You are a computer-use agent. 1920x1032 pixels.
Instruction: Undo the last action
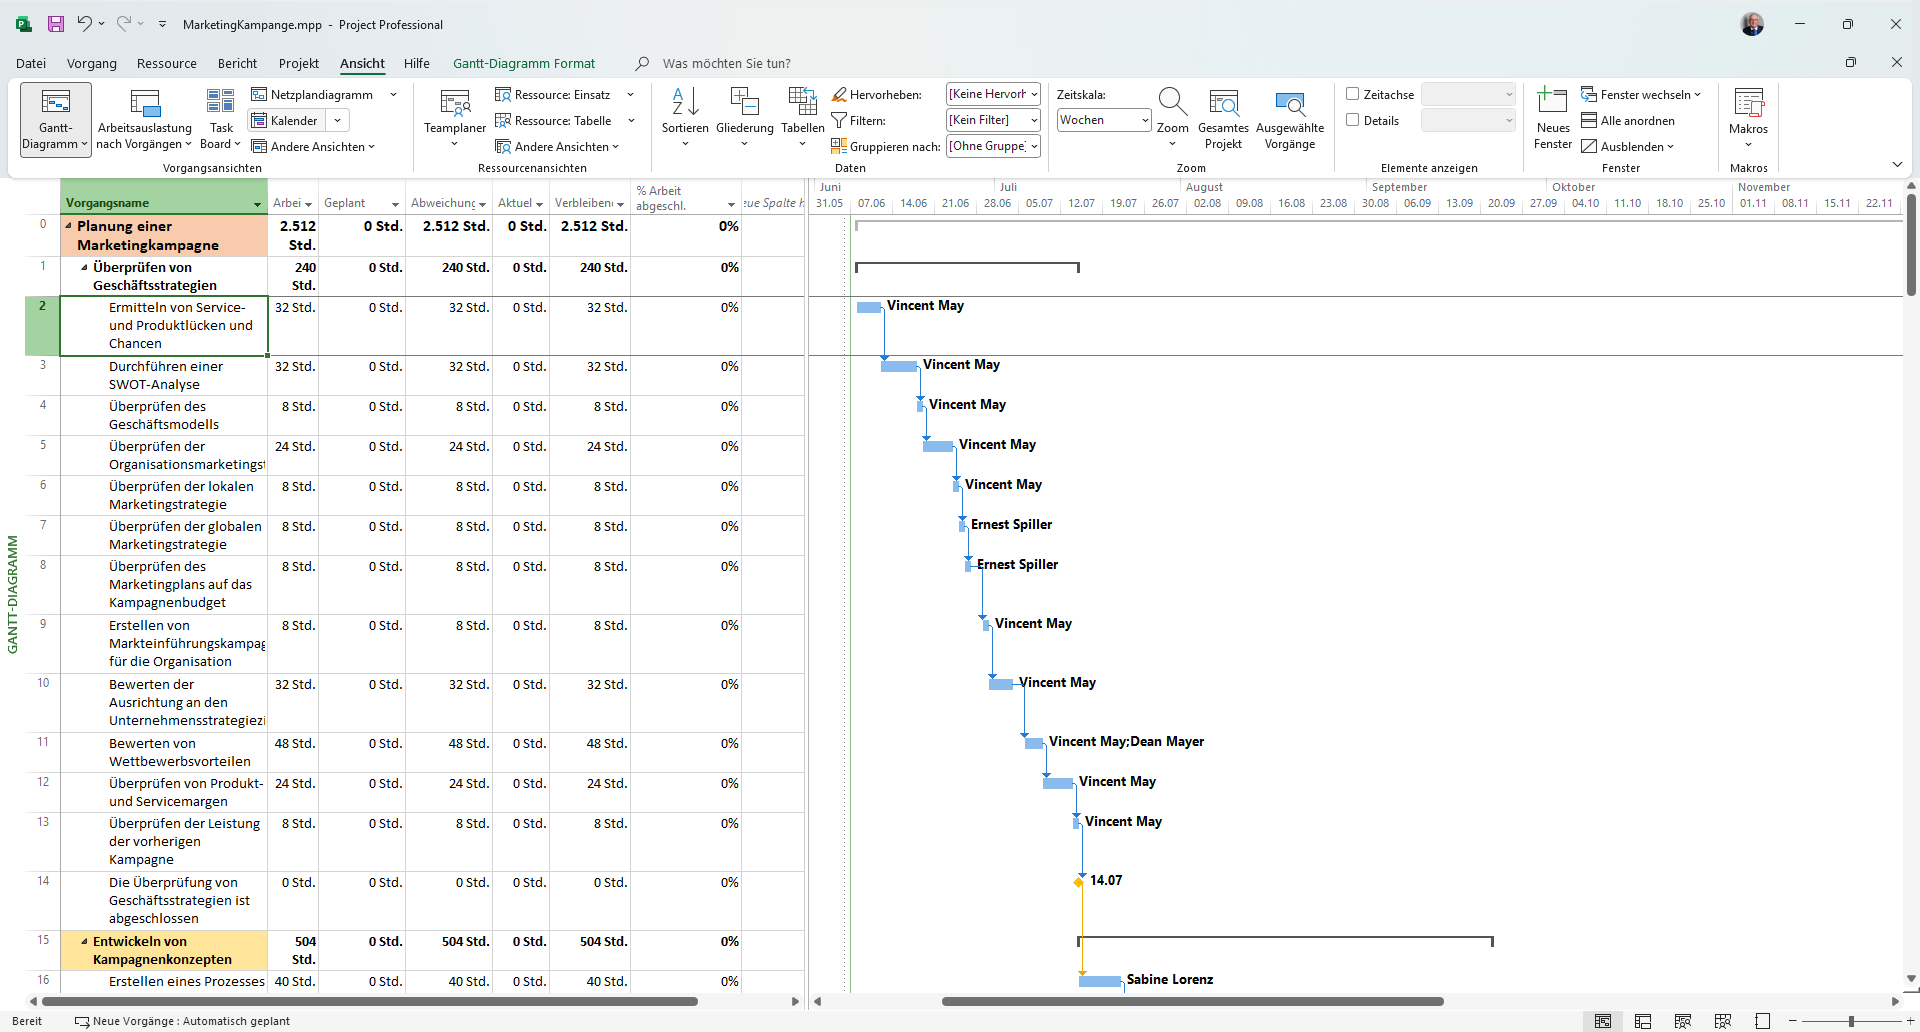point(85,24)
